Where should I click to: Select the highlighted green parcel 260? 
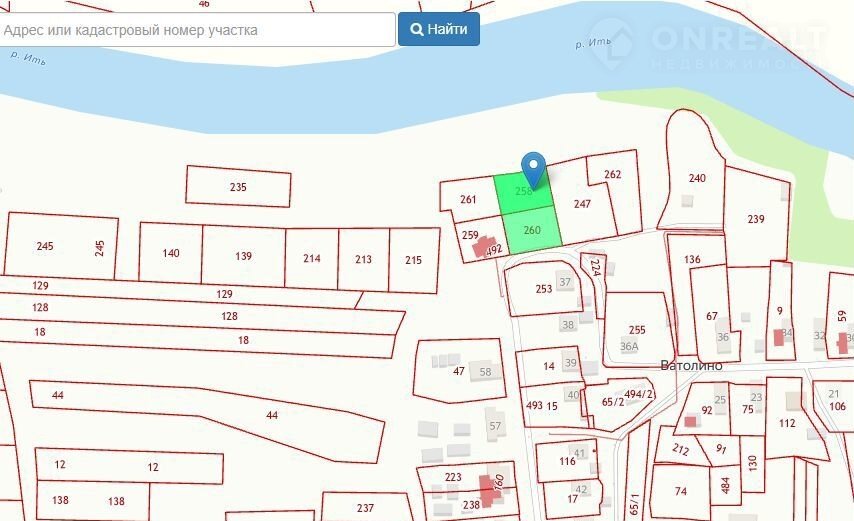[x=531, y=231]
